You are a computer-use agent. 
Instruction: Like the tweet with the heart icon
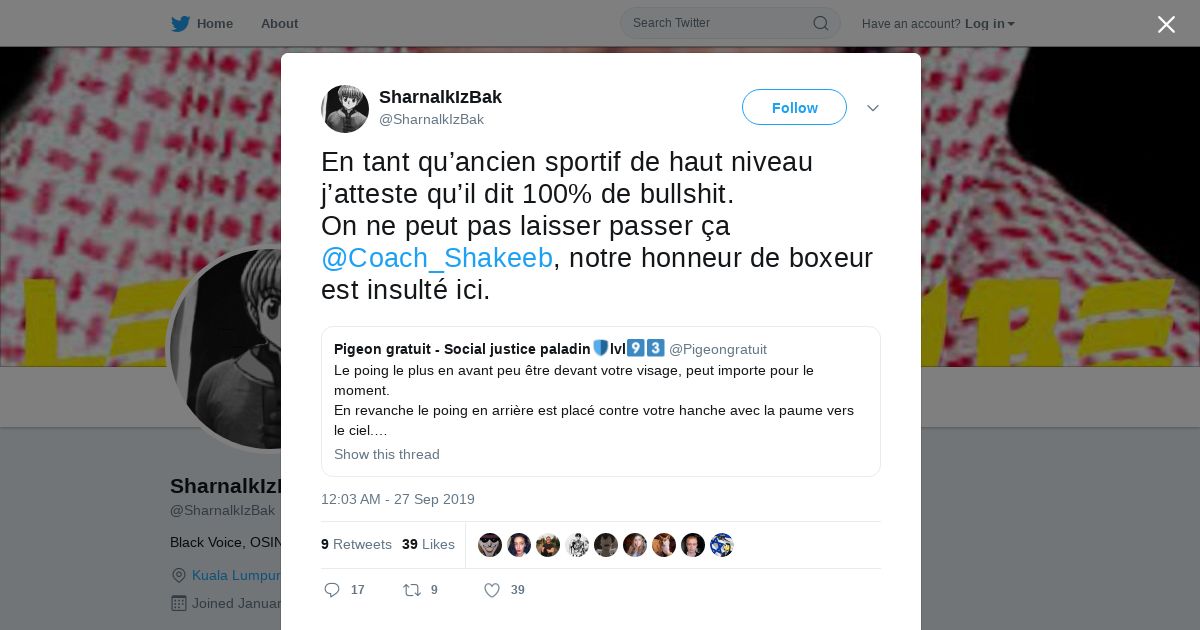(x=492, y=590)
